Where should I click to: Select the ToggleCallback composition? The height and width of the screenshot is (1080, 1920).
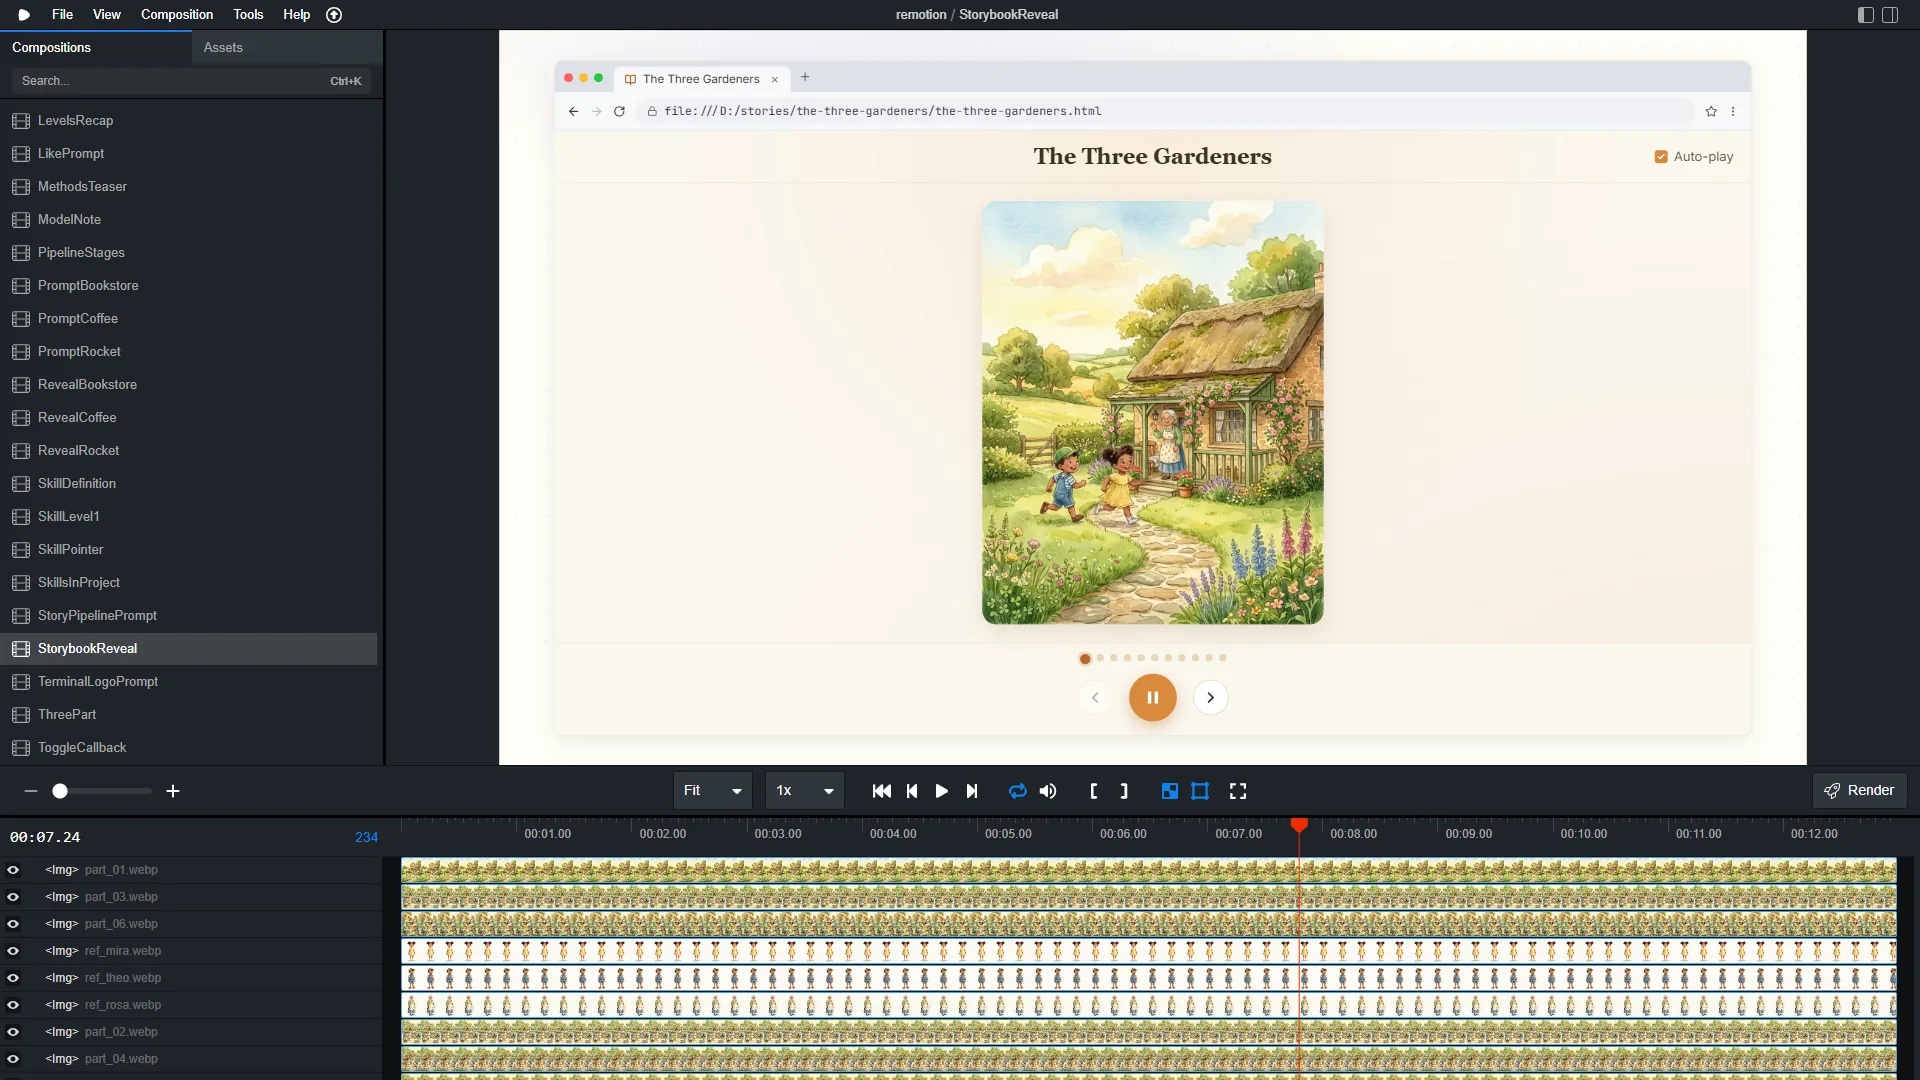[189, 747]
